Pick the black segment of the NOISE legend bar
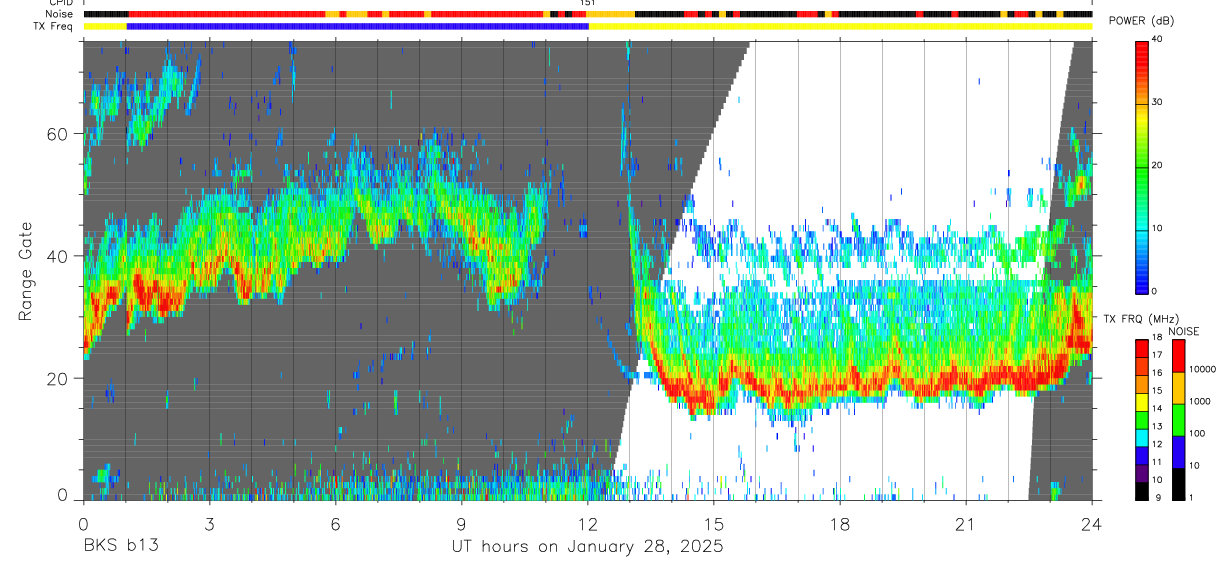The height and width of the screenshot is (567, 1228). point(1179,484)
